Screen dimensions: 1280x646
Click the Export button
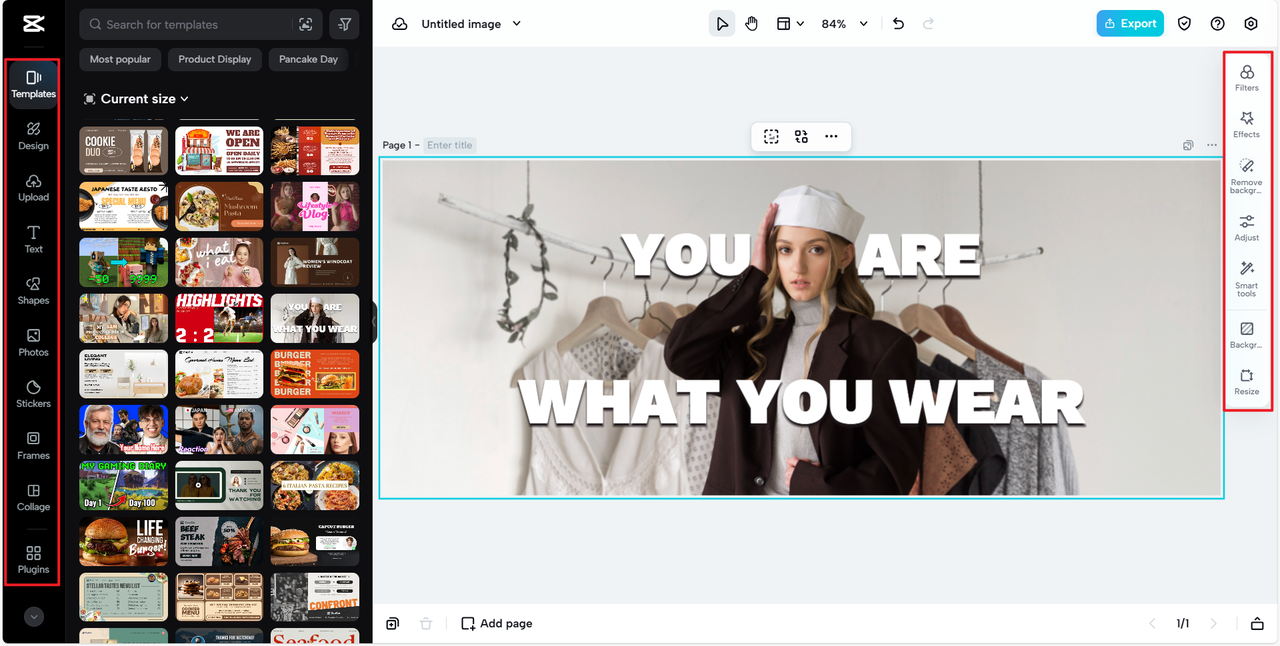(1130, 24)
